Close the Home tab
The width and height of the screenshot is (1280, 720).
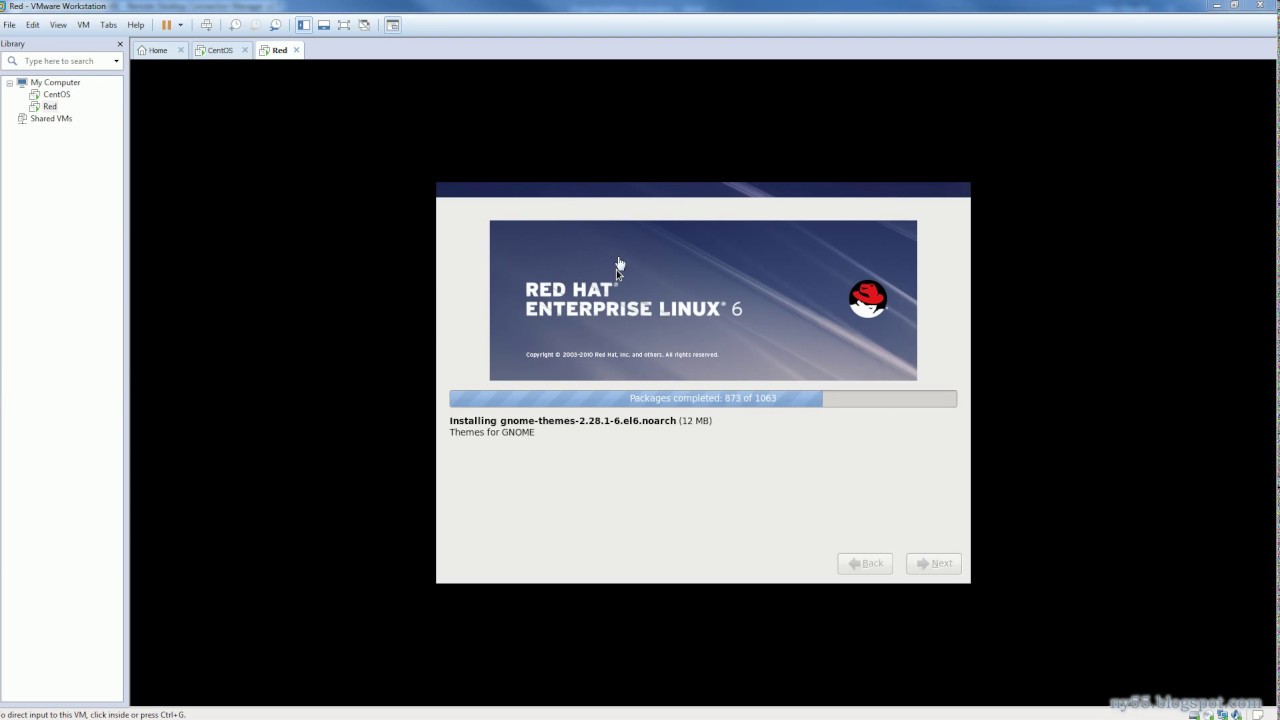pos(181,50)
